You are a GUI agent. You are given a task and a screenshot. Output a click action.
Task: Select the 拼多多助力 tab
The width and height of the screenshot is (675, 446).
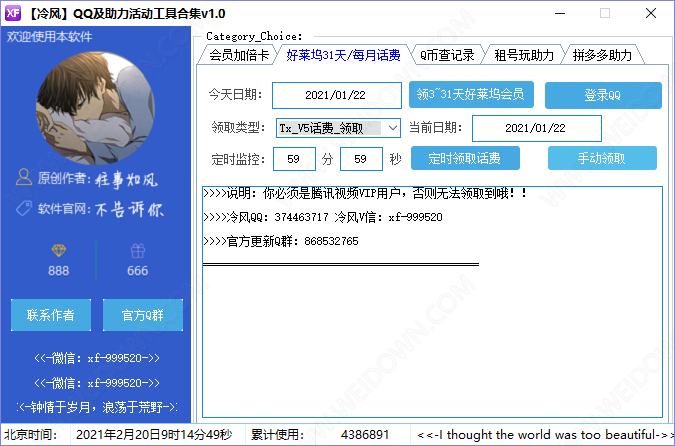pos(603,55)
